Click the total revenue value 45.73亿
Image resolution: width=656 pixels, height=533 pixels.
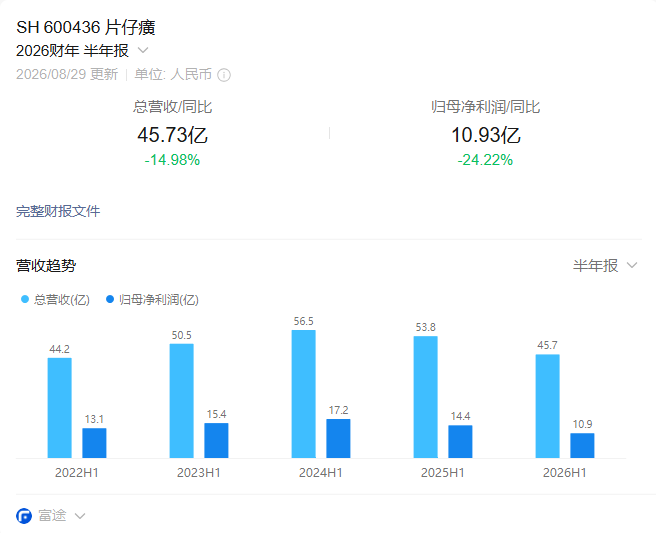tap(172, 135)
